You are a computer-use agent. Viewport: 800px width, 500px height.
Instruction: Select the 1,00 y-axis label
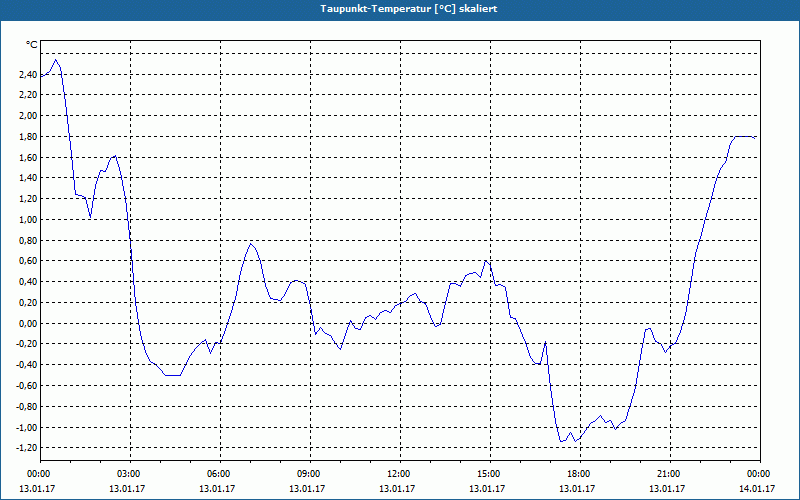coord(28,219)
